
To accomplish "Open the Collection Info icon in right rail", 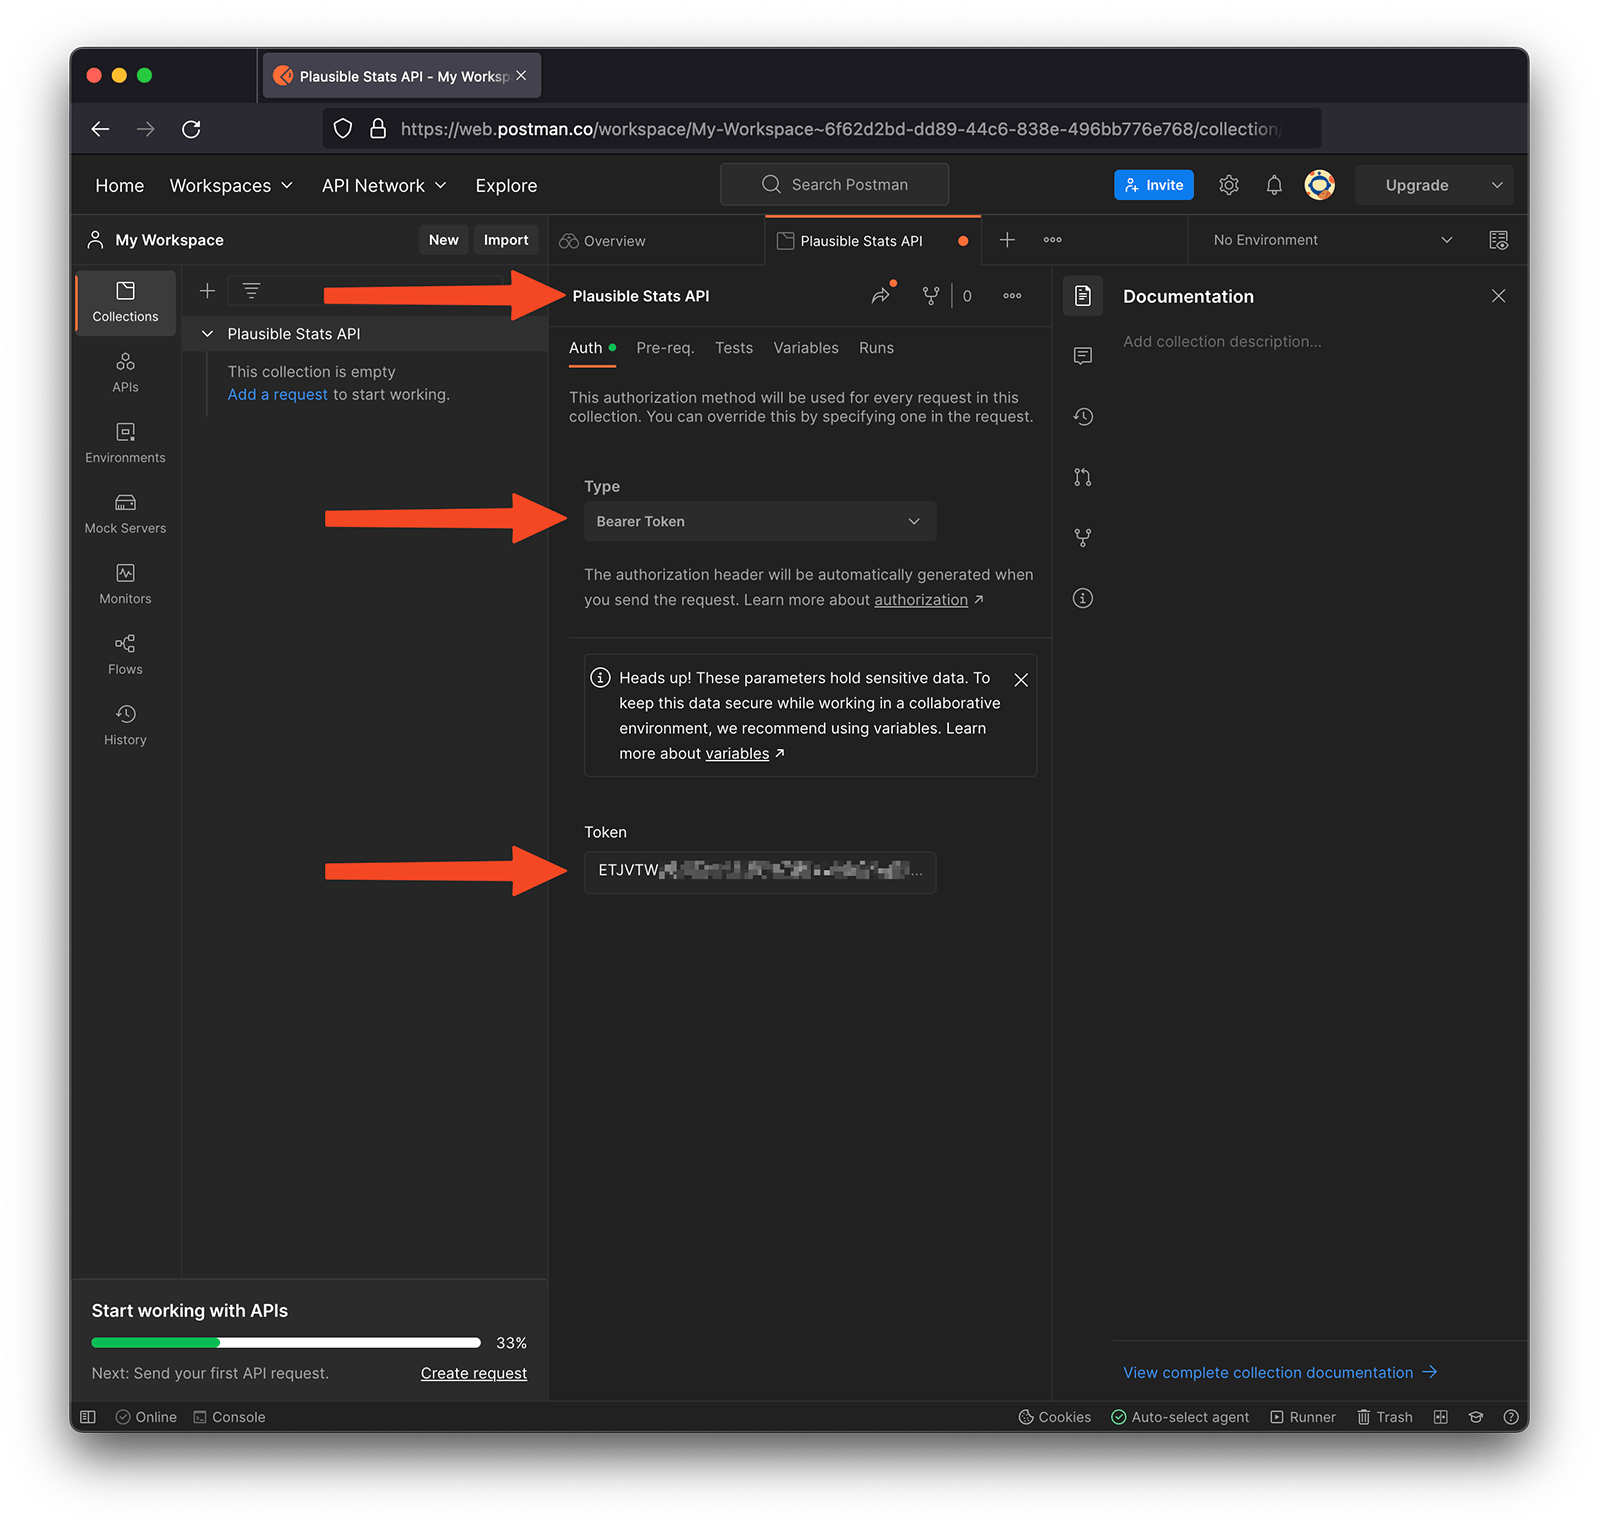I will click(1083, 598).
